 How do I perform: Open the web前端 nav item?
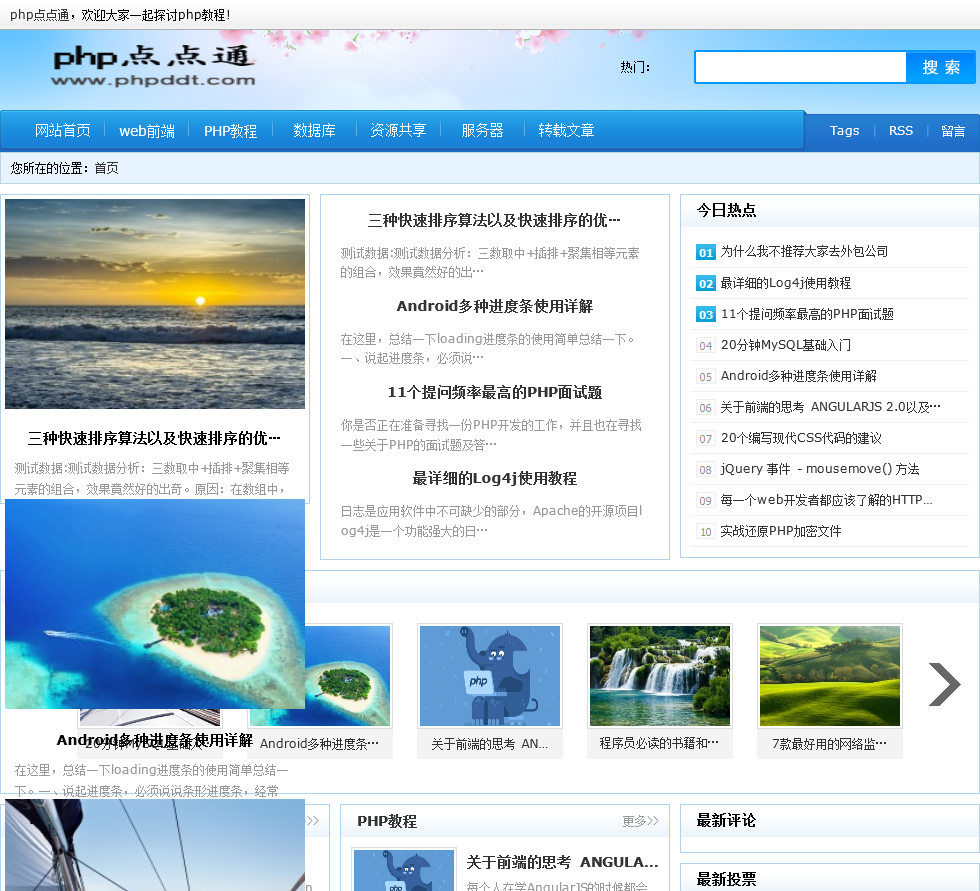point(147,131)
